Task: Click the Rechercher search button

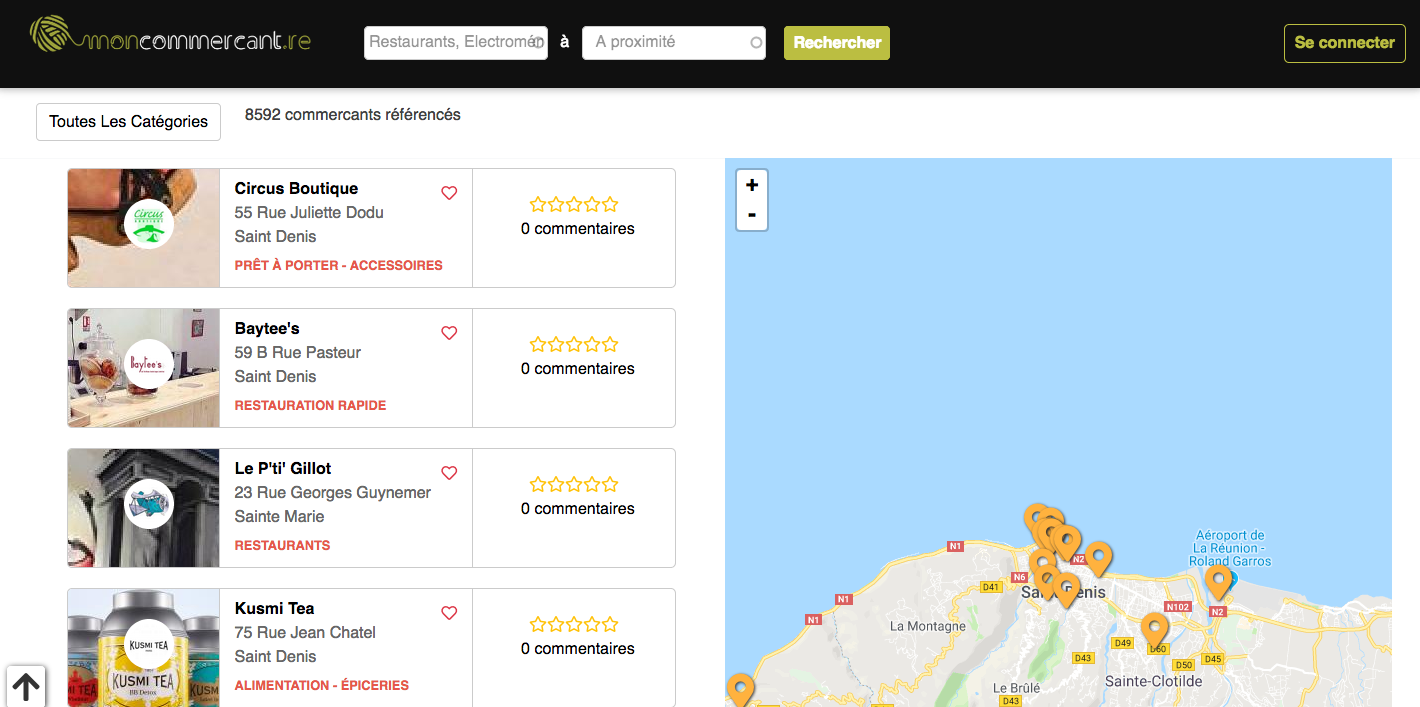Action: pos(837,43)
